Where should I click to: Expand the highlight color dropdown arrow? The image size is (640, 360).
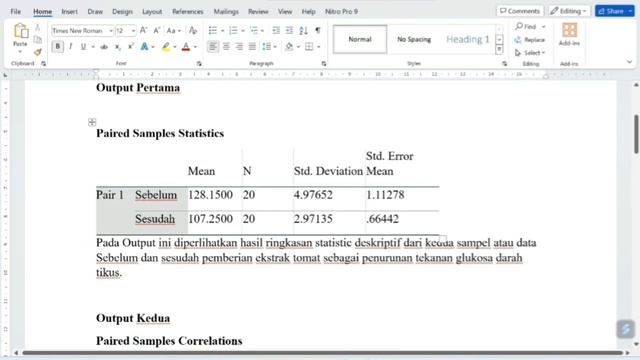175,47
